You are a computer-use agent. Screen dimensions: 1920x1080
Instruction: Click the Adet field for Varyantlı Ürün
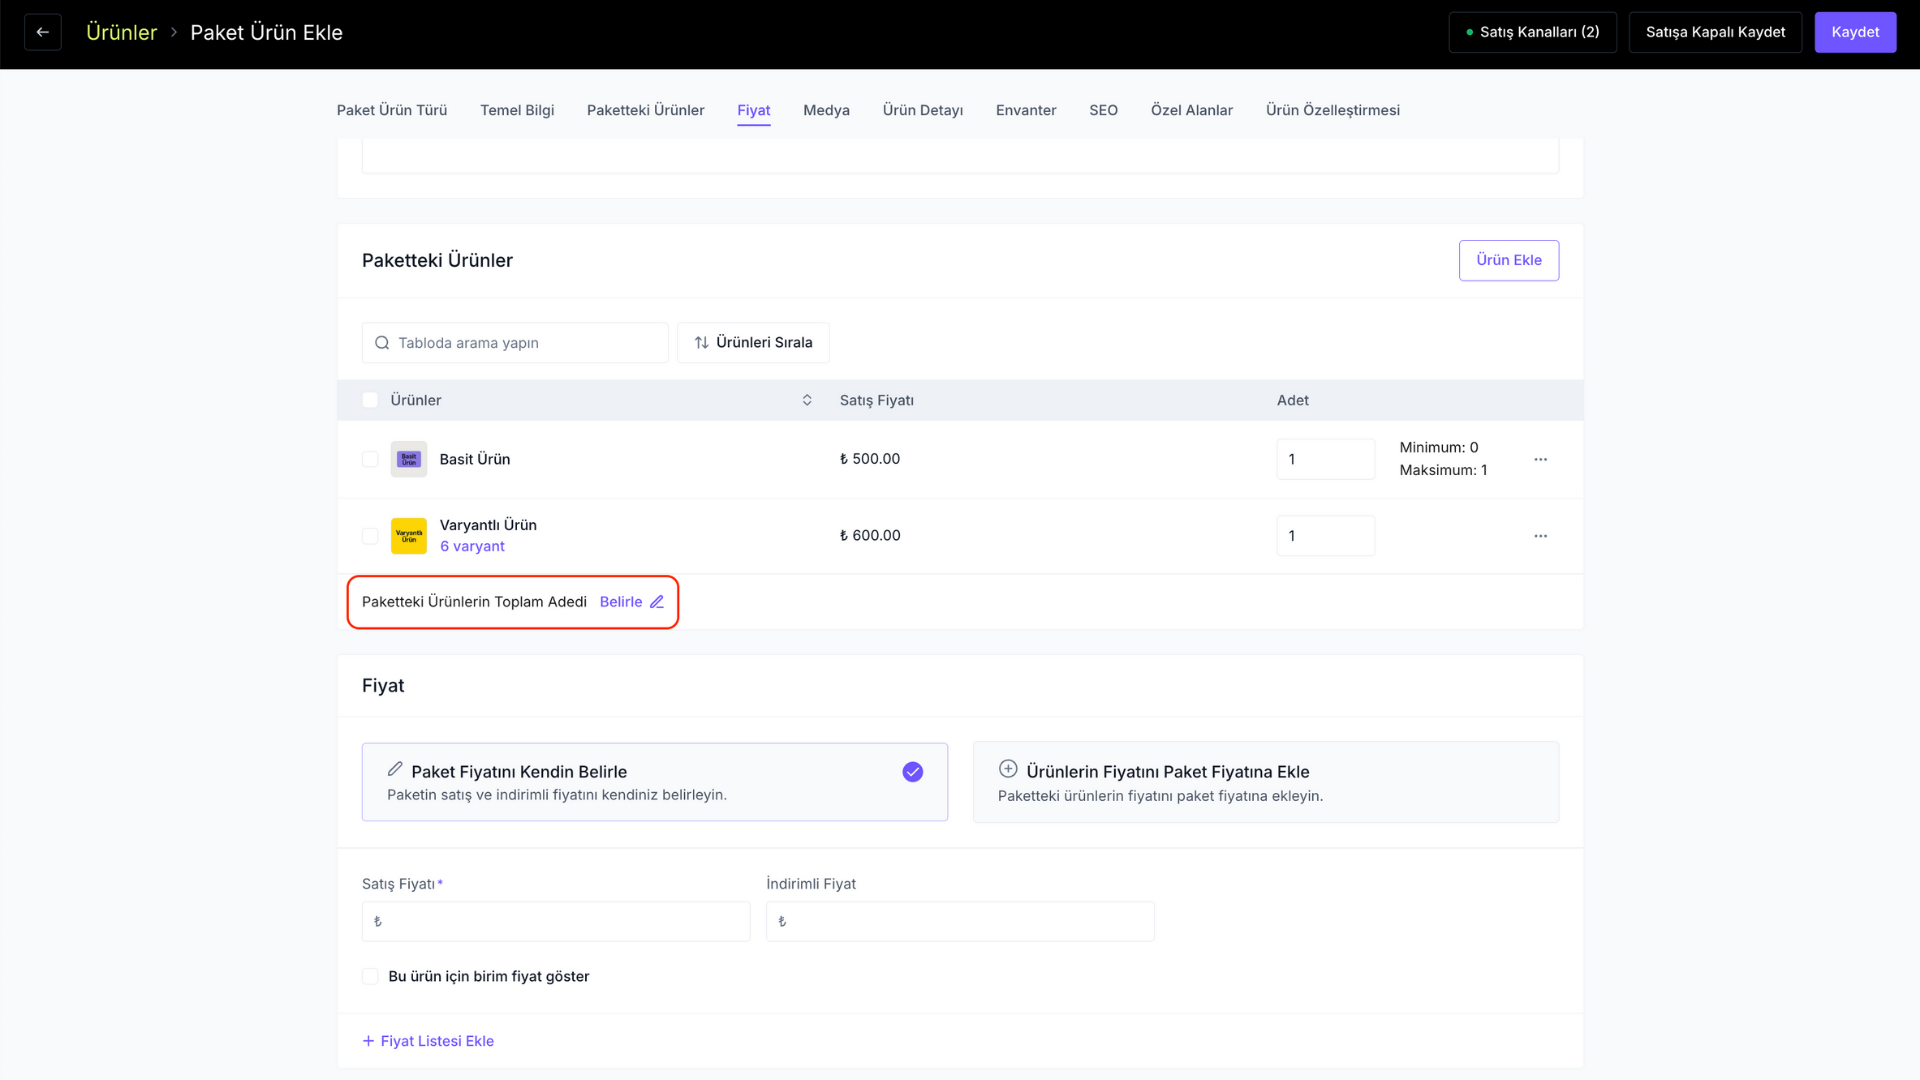1325,536
